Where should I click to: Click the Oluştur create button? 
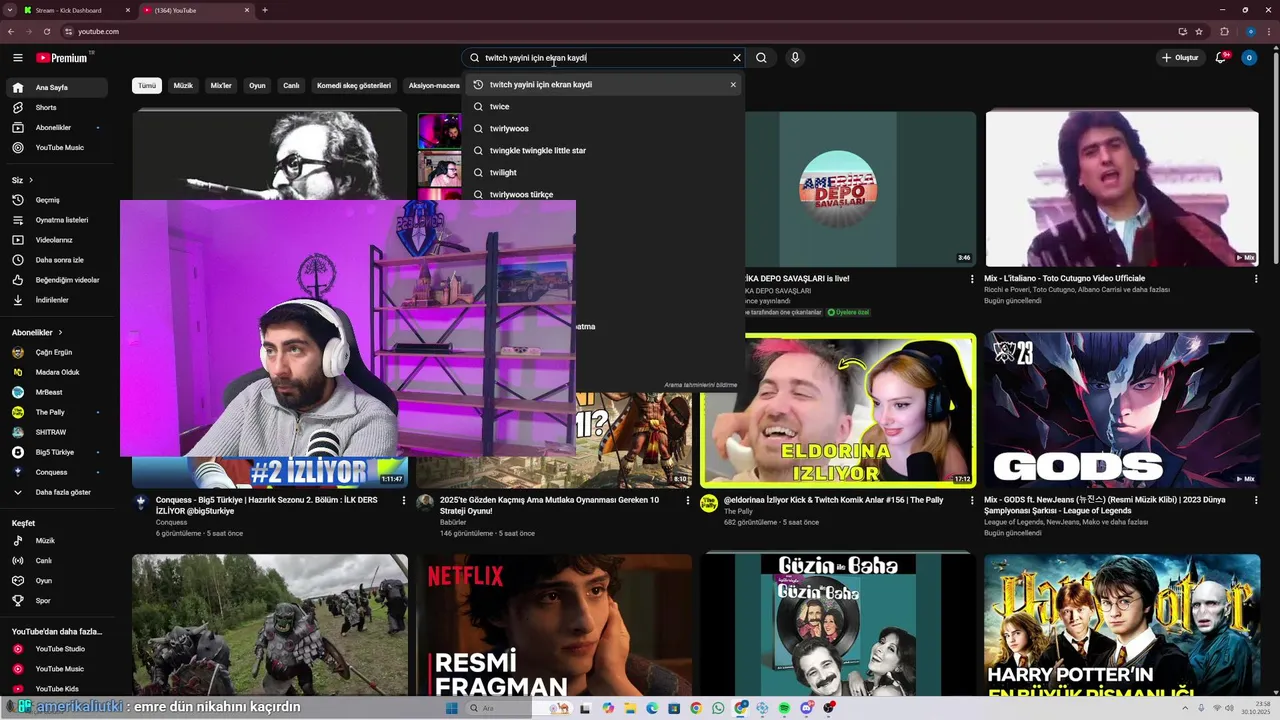pyautogui.click(x=1180, y=58)
